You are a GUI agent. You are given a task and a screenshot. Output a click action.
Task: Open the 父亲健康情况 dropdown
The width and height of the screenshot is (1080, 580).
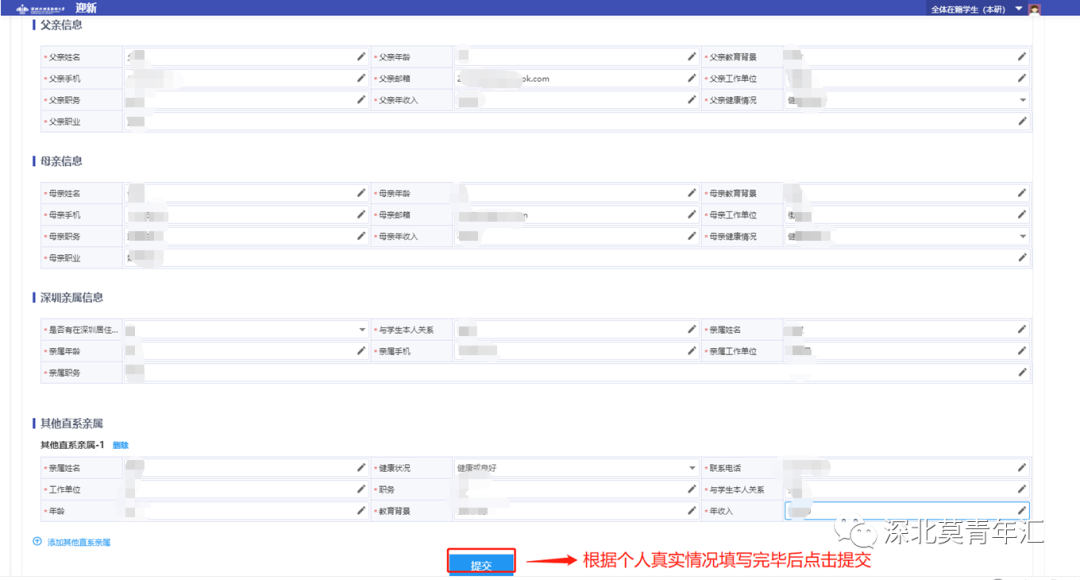[1022, 100]
